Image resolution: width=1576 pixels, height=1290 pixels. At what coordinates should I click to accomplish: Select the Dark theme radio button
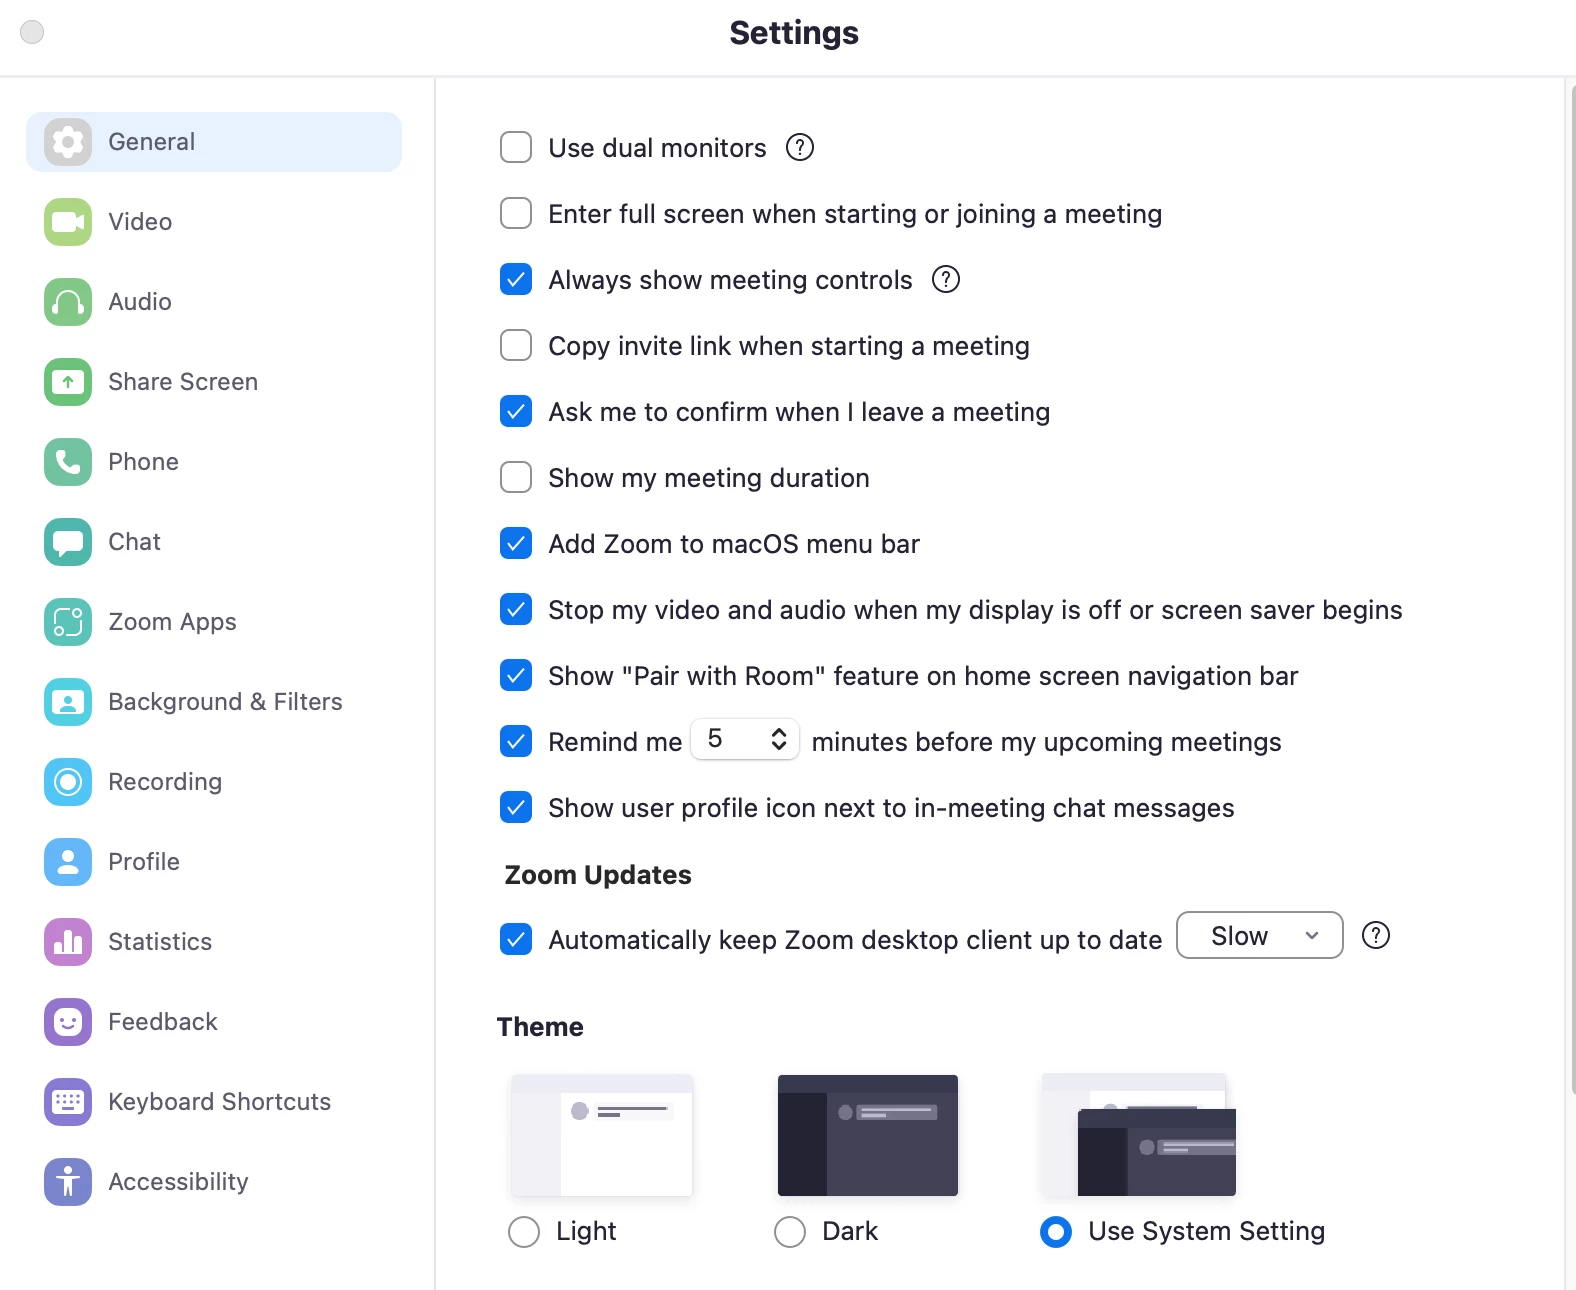(790, 1232)
